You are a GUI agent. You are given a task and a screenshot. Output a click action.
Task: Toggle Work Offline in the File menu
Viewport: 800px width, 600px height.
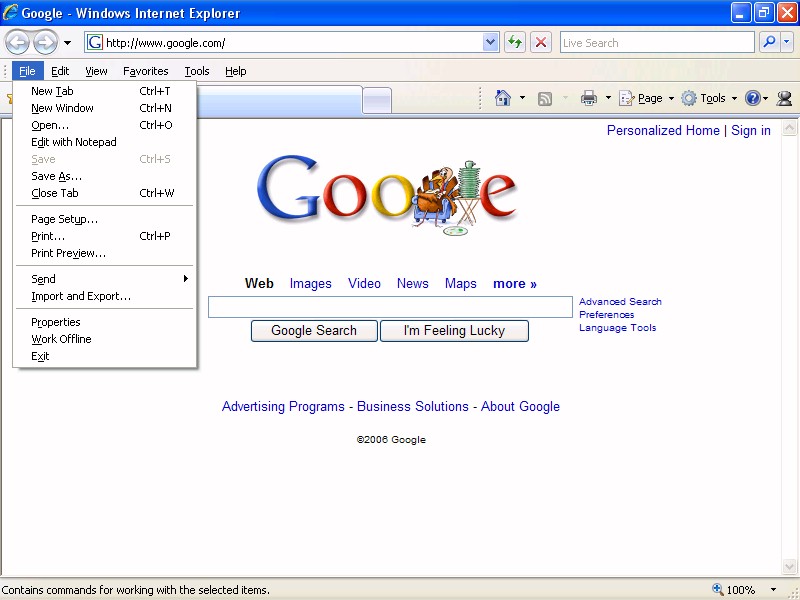click(x=61, y=339)
